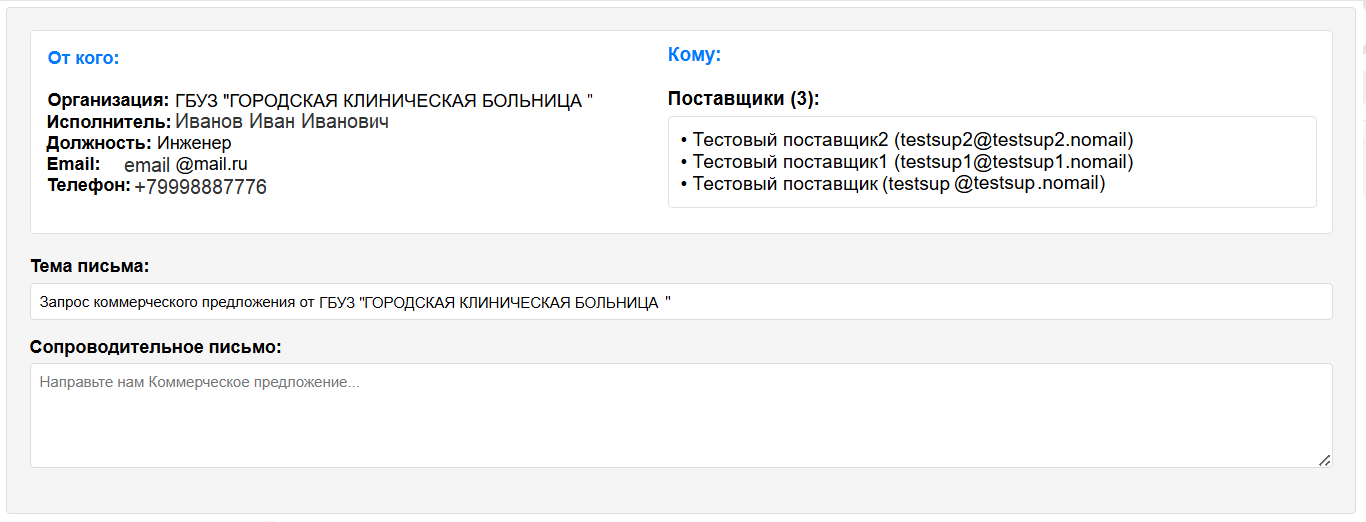Screen dimensions: 1366x522
Task: Click the sender email address email@mail.ru
Action: (x=186, y=165)
